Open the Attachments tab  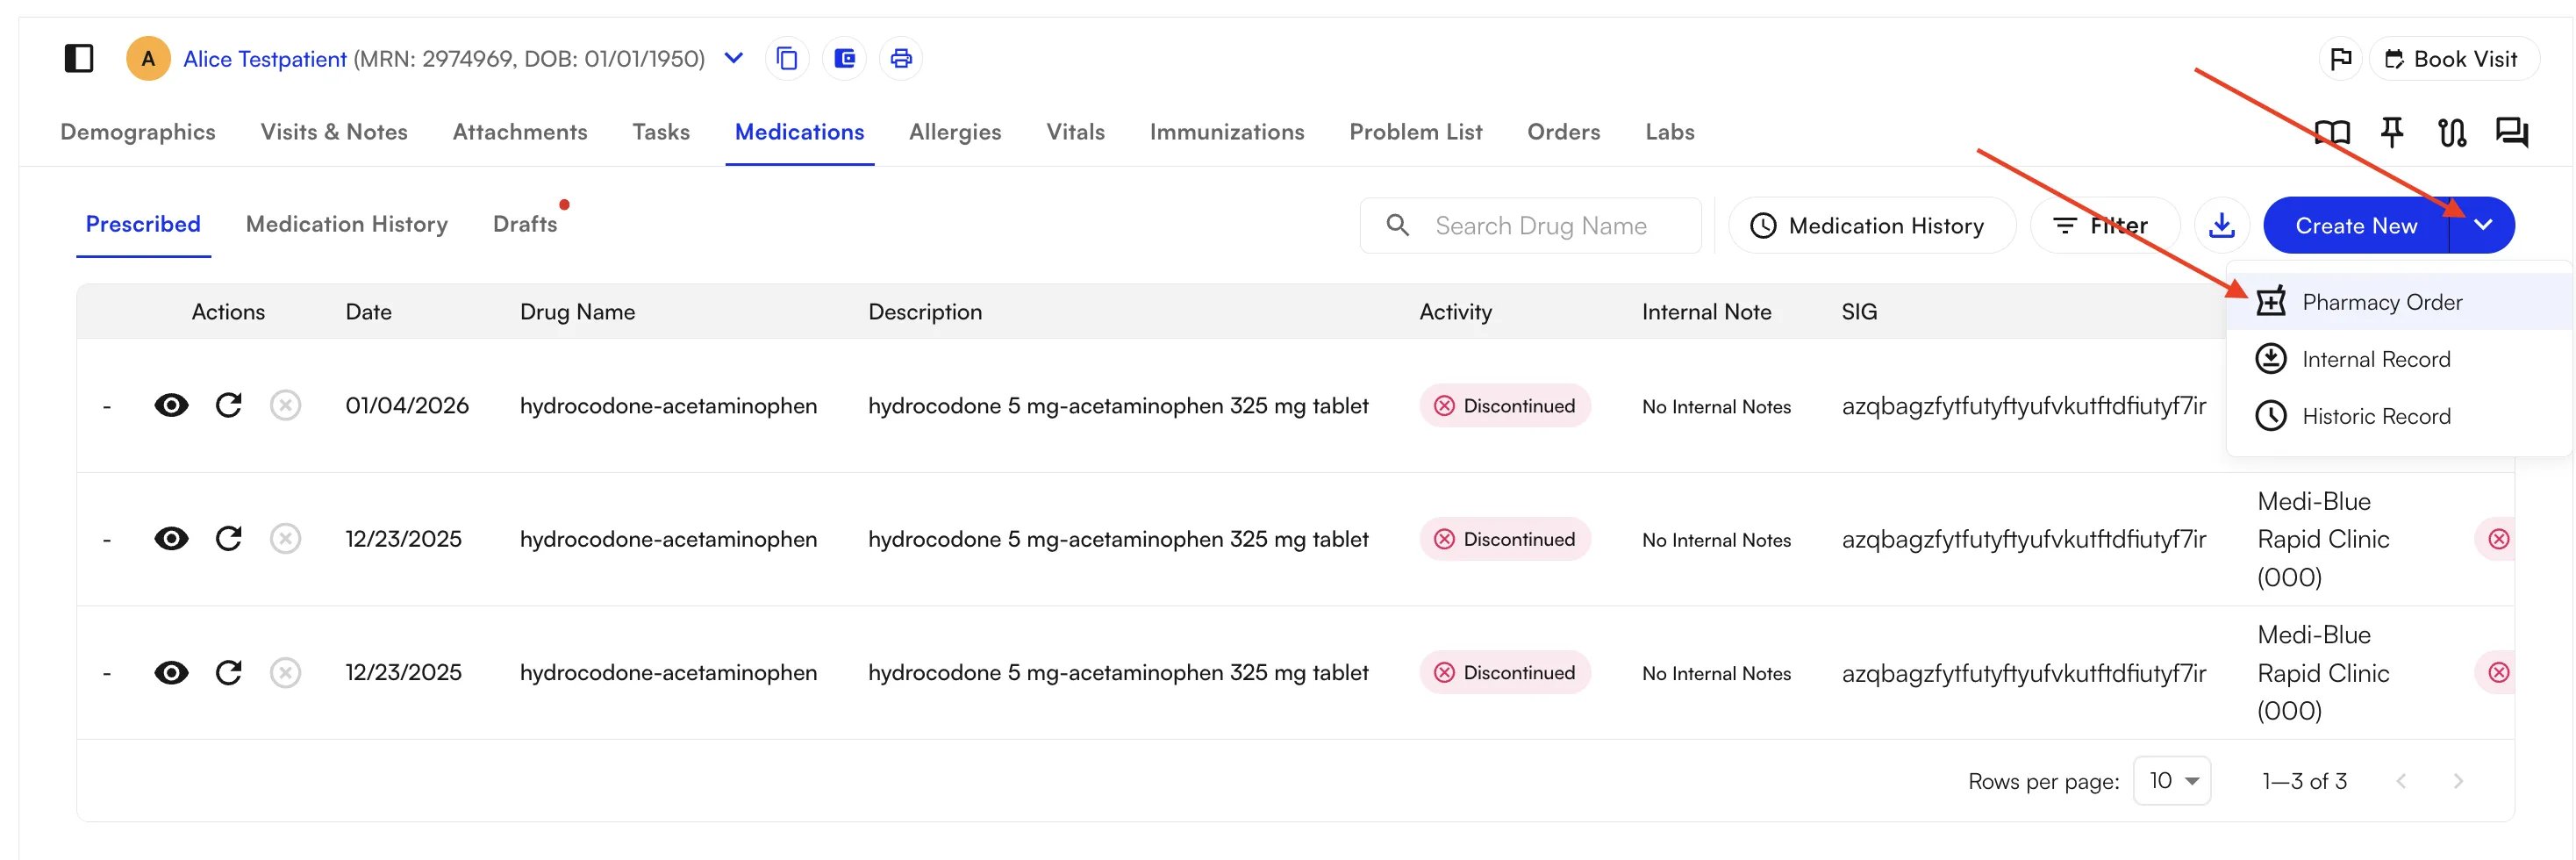(520, 132)
